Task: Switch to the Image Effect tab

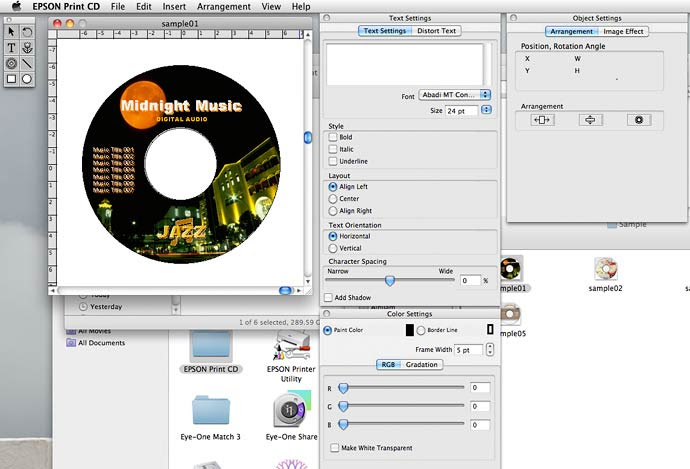Action: [x=623, y=31]
